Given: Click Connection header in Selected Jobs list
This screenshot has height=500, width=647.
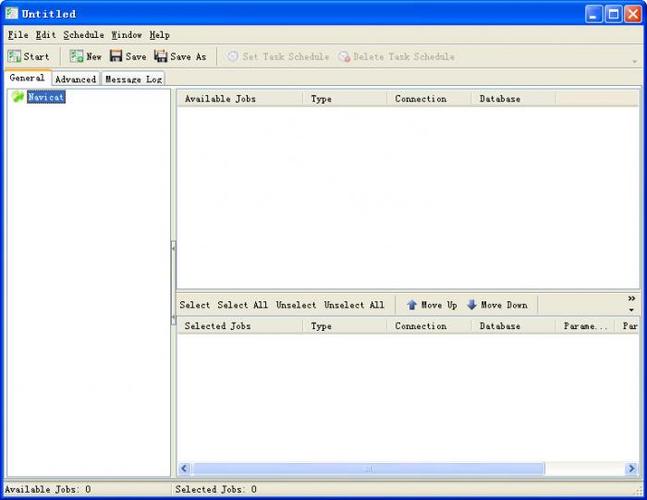Looking at the screenshot, I should (429, 326).
